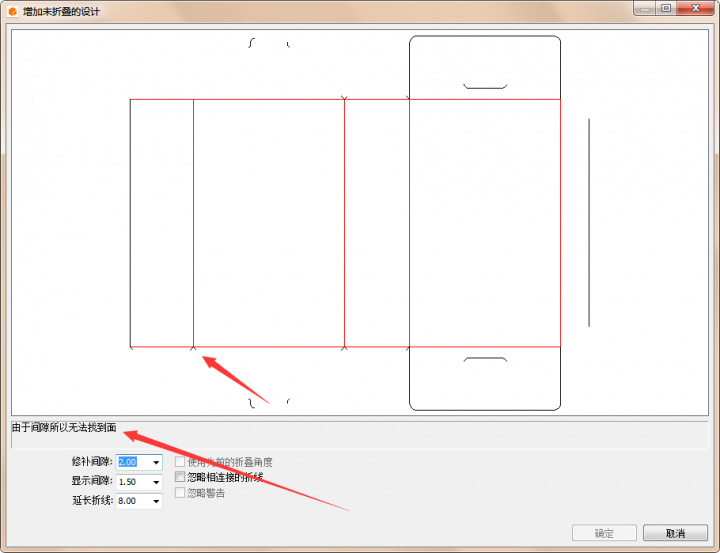Click the 延长折线 value field showing 8.00

(x=132, y=501)
